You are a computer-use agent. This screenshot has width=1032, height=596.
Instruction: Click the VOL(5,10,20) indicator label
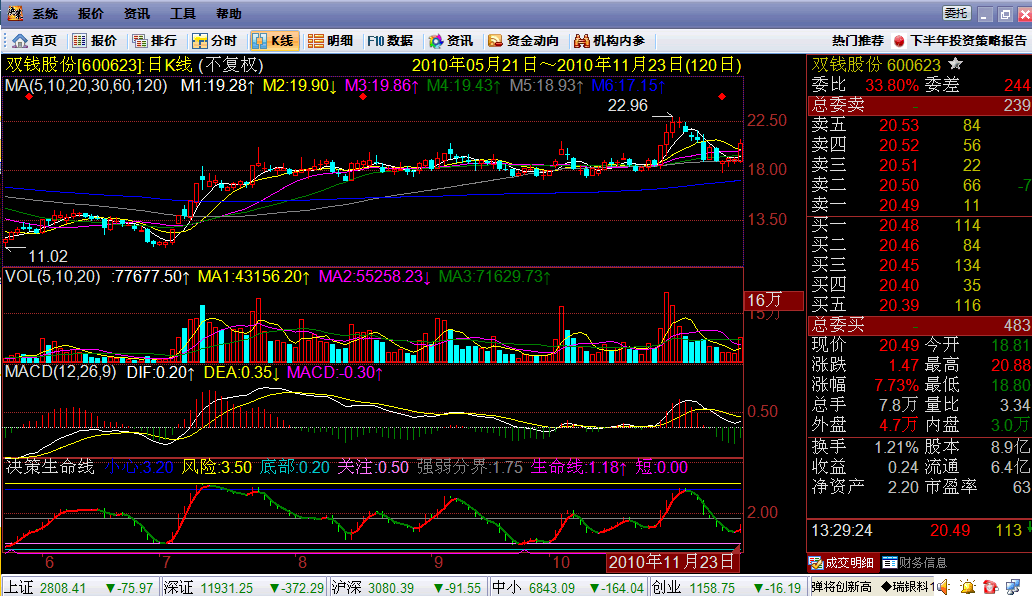(53, 276)
